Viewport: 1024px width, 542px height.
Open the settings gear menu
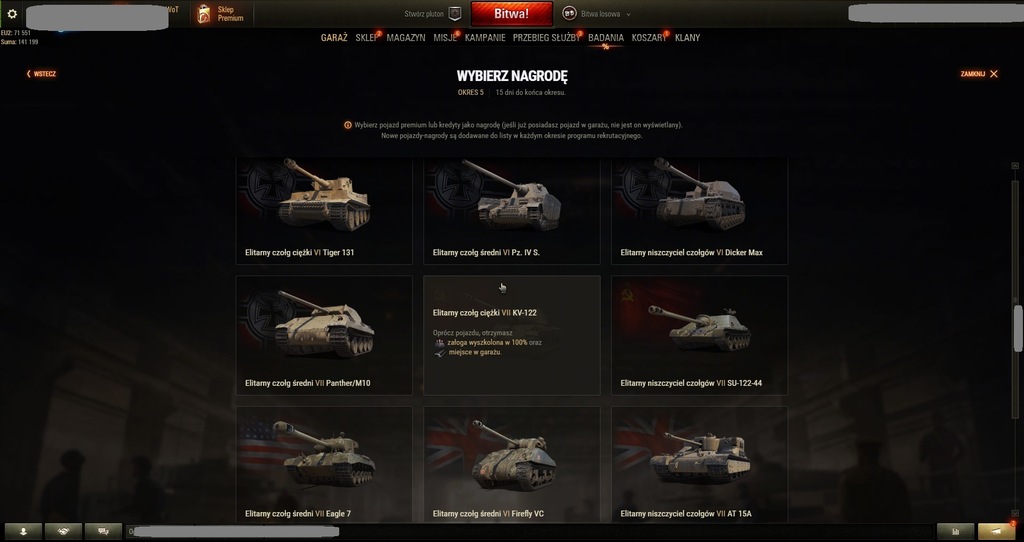click(12, 14)
